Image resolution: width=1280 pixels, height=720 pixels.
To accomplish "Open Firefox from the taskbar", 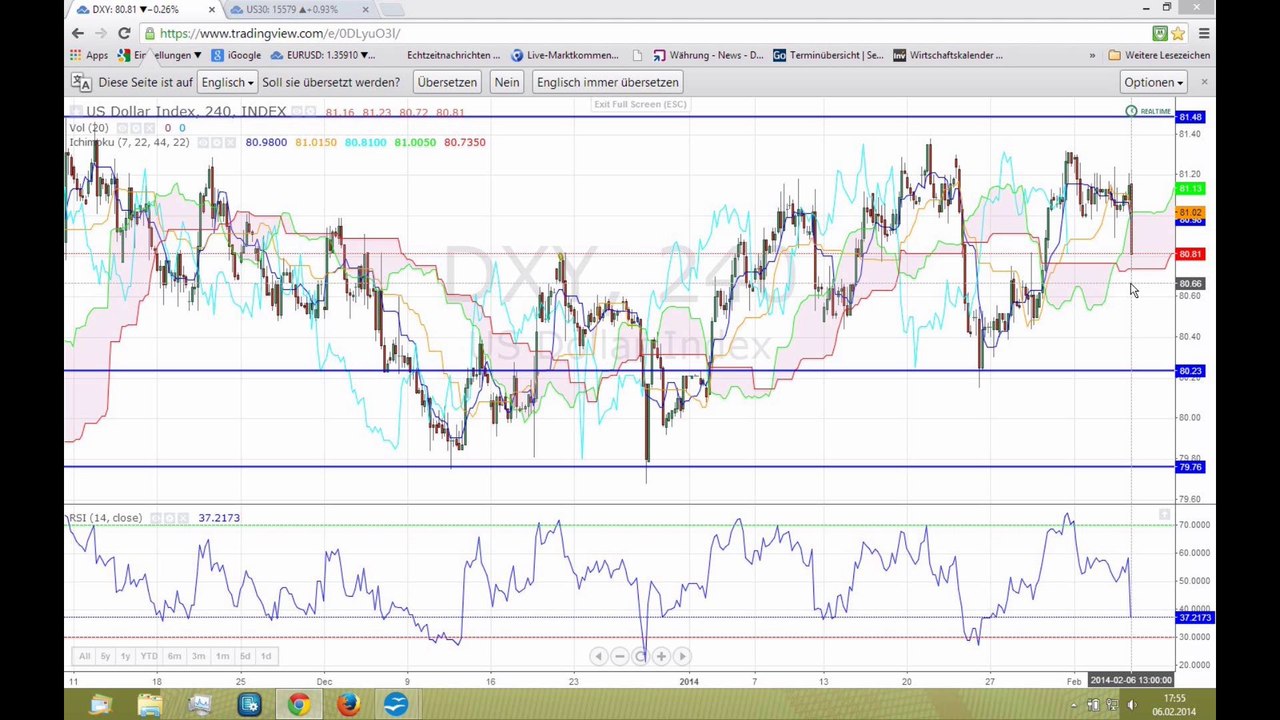I will (347, 705).
